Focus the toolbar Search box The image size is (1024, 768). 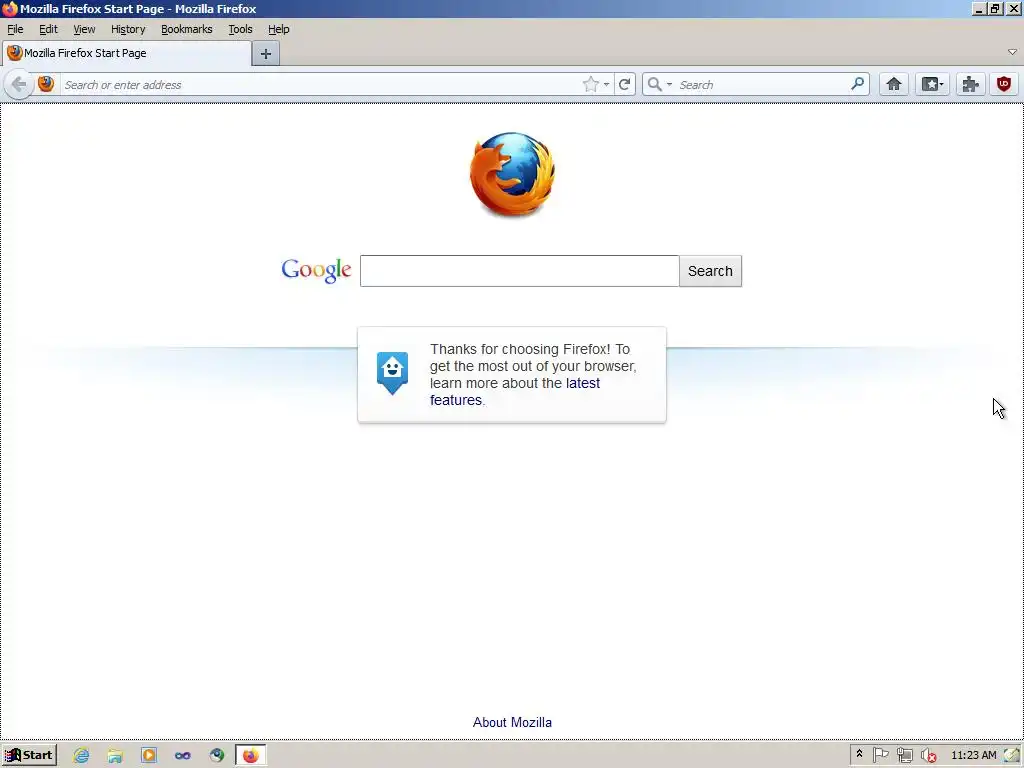coord(762,85)
